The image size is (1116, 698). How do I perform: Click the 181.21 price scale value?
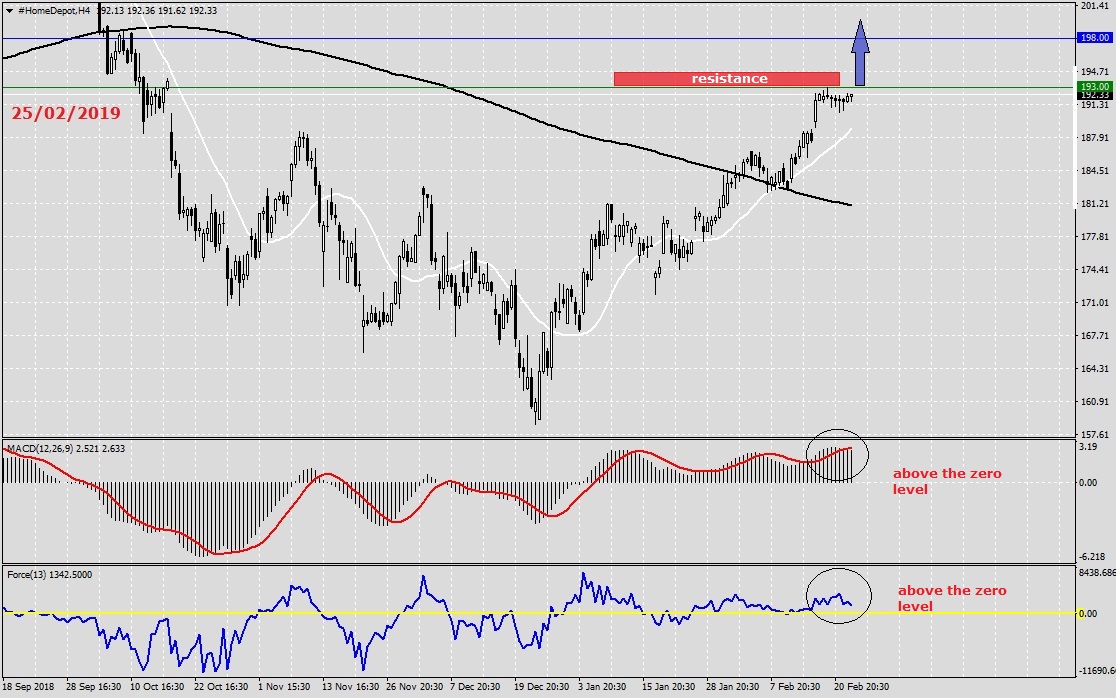point(1094,204)
